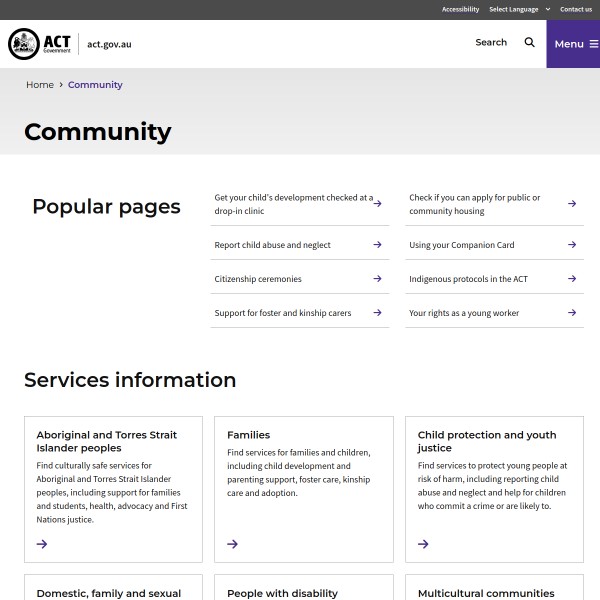
Task: Open Support for foster and kinship carers
Action: [x=283, y=313]
